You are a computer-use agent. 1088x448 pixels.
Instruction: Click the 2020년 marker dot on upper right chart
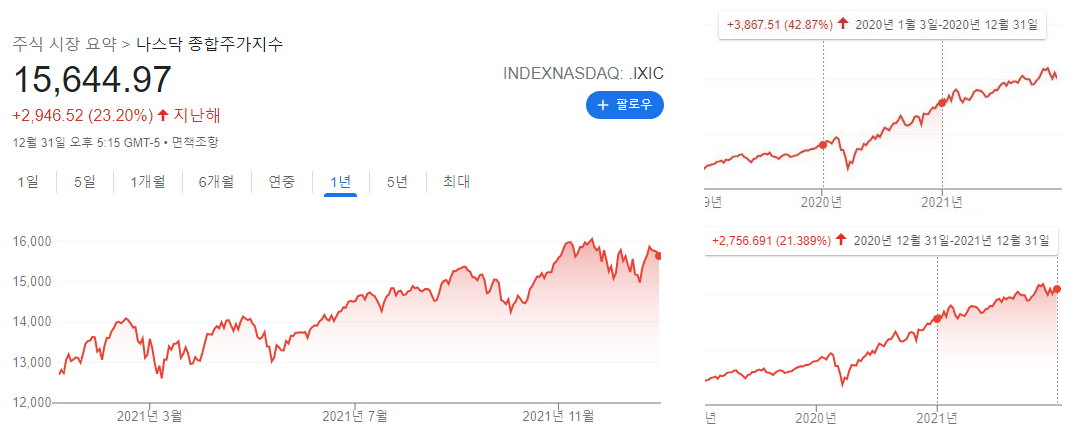point(823,145)
